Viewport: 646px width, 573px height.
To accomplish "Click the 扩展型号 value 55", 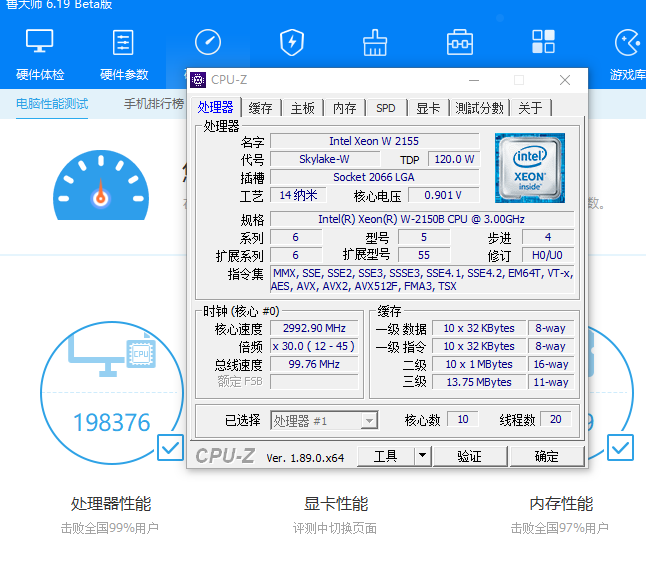I will [x=424, y=255].
